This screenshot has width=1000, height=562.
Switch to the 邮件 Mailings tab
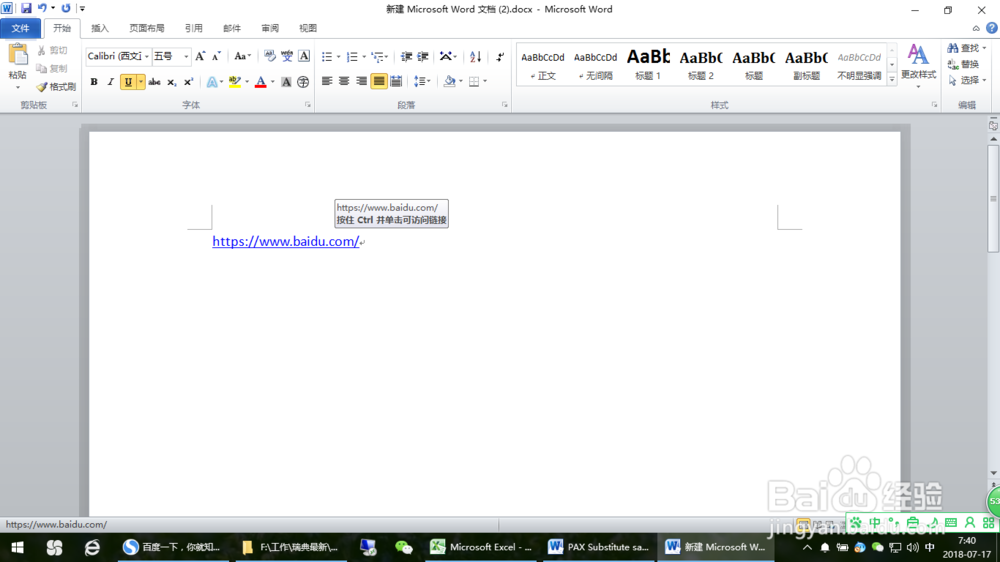tap(232, 28)
